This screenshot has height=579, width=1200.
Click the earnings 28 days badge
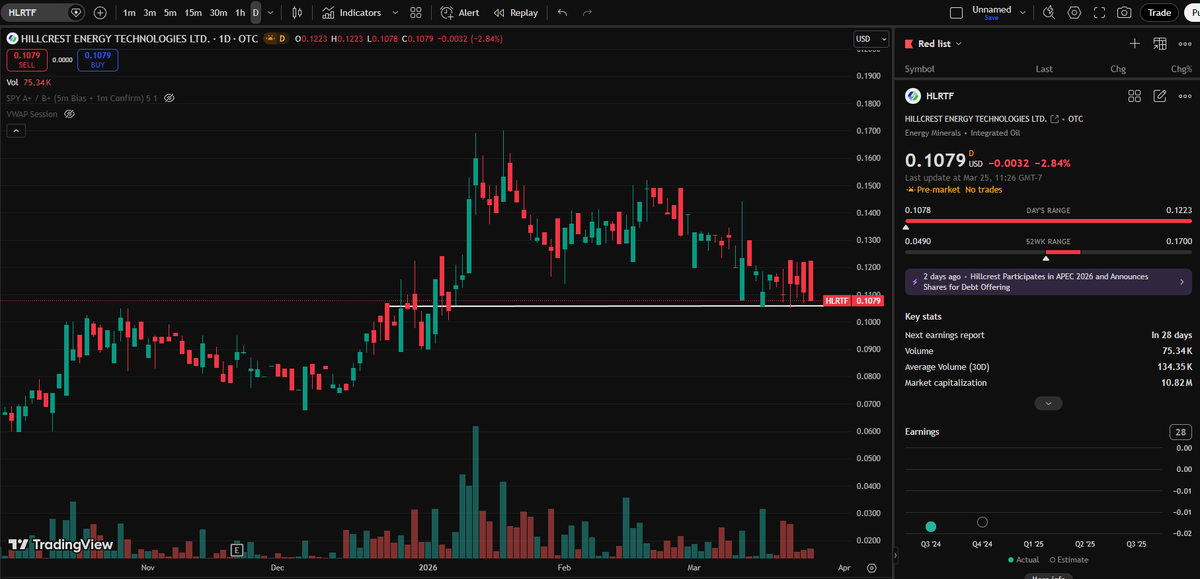click(1181, 432)
